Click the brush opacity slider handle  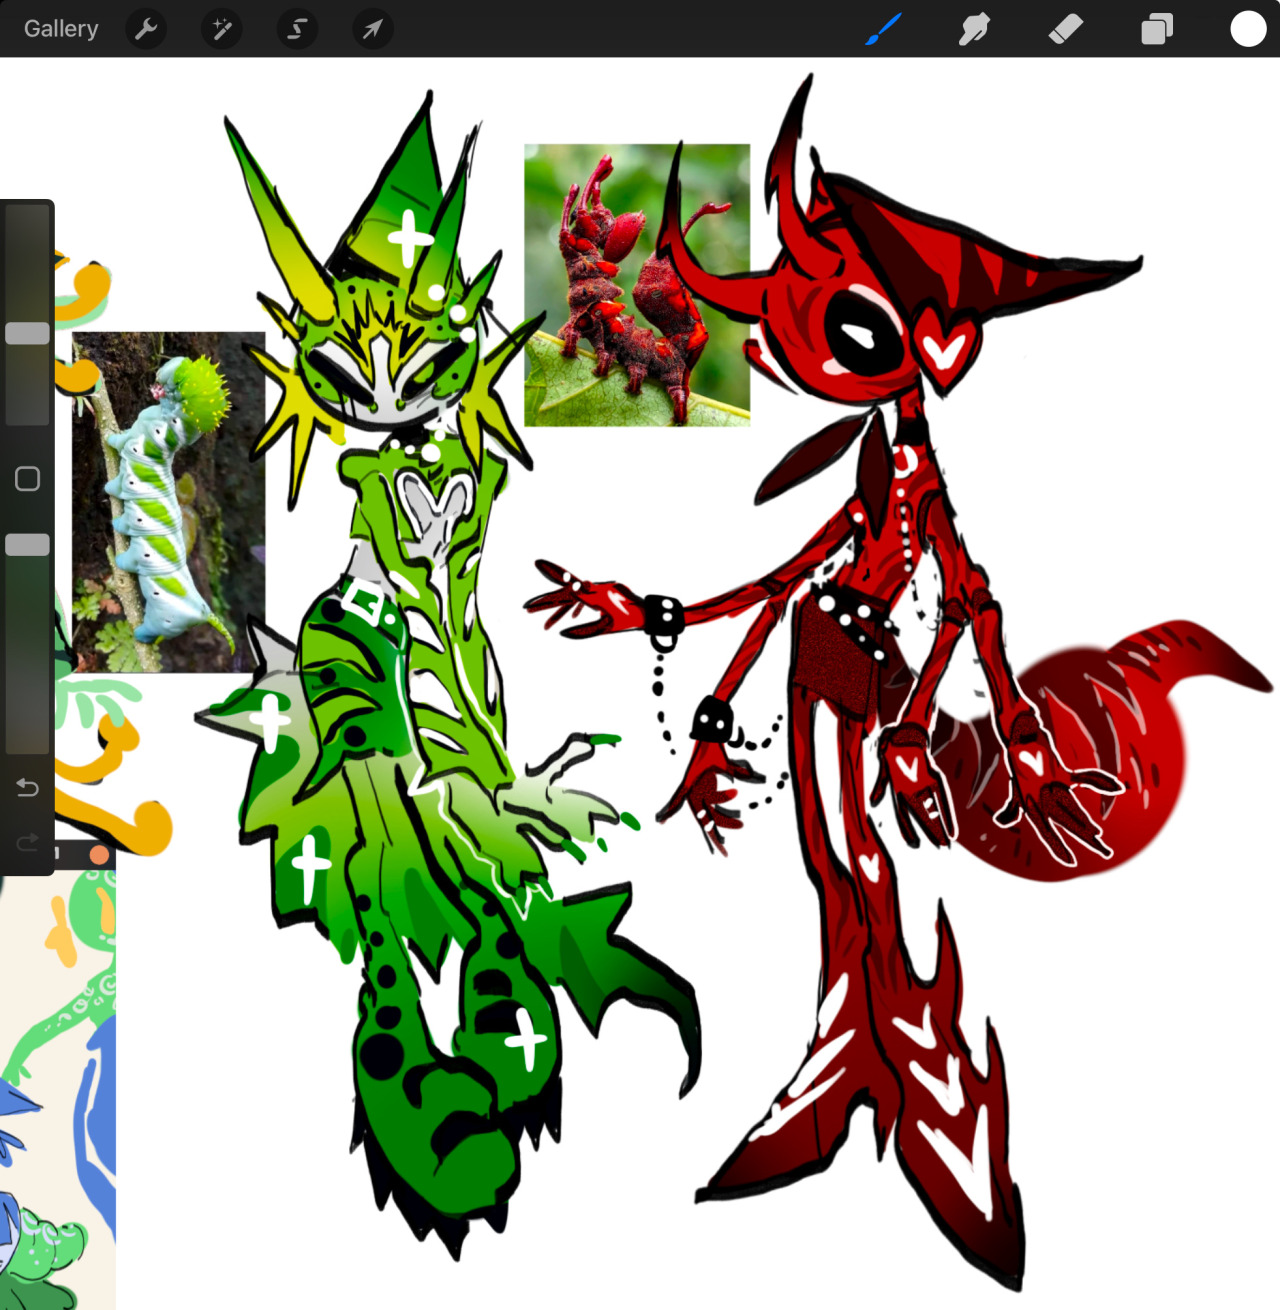[27, 545]
